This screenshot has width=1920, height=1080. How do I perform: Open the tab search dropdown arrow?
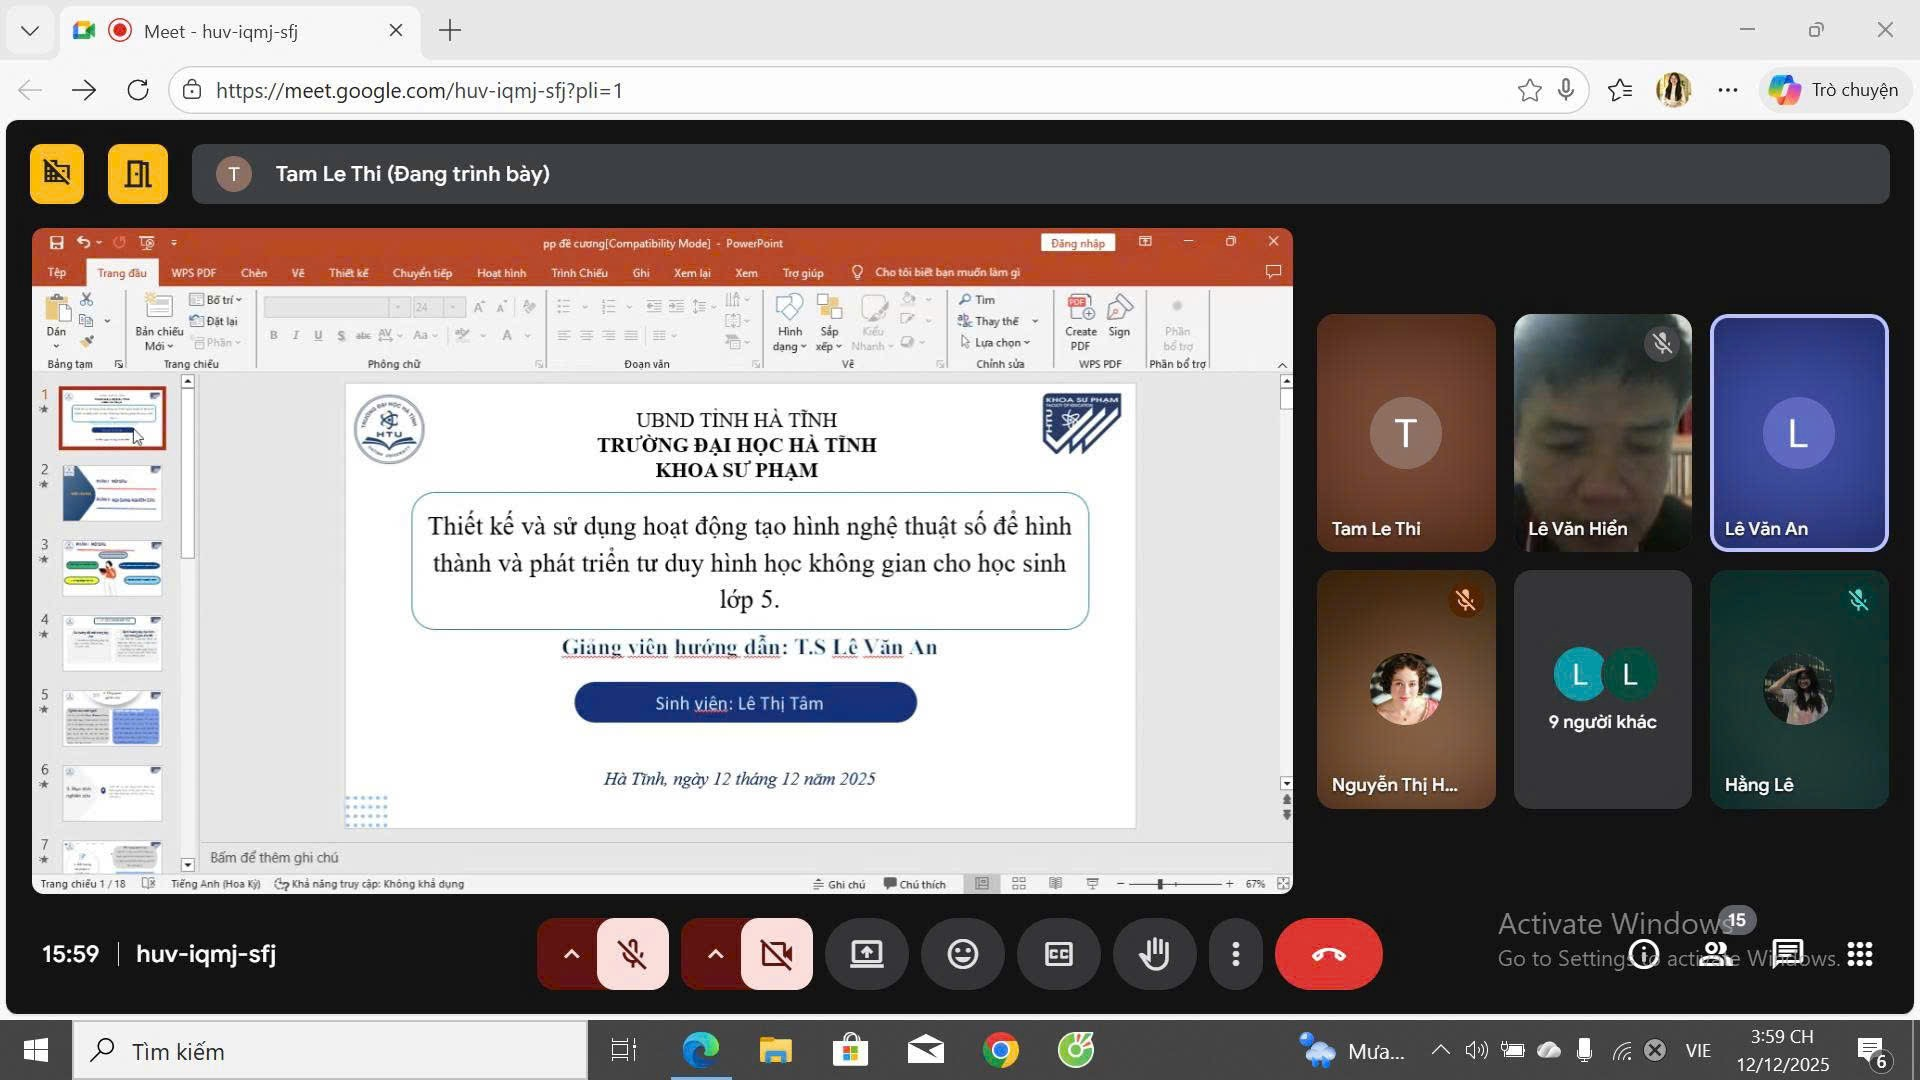point(30,30)
